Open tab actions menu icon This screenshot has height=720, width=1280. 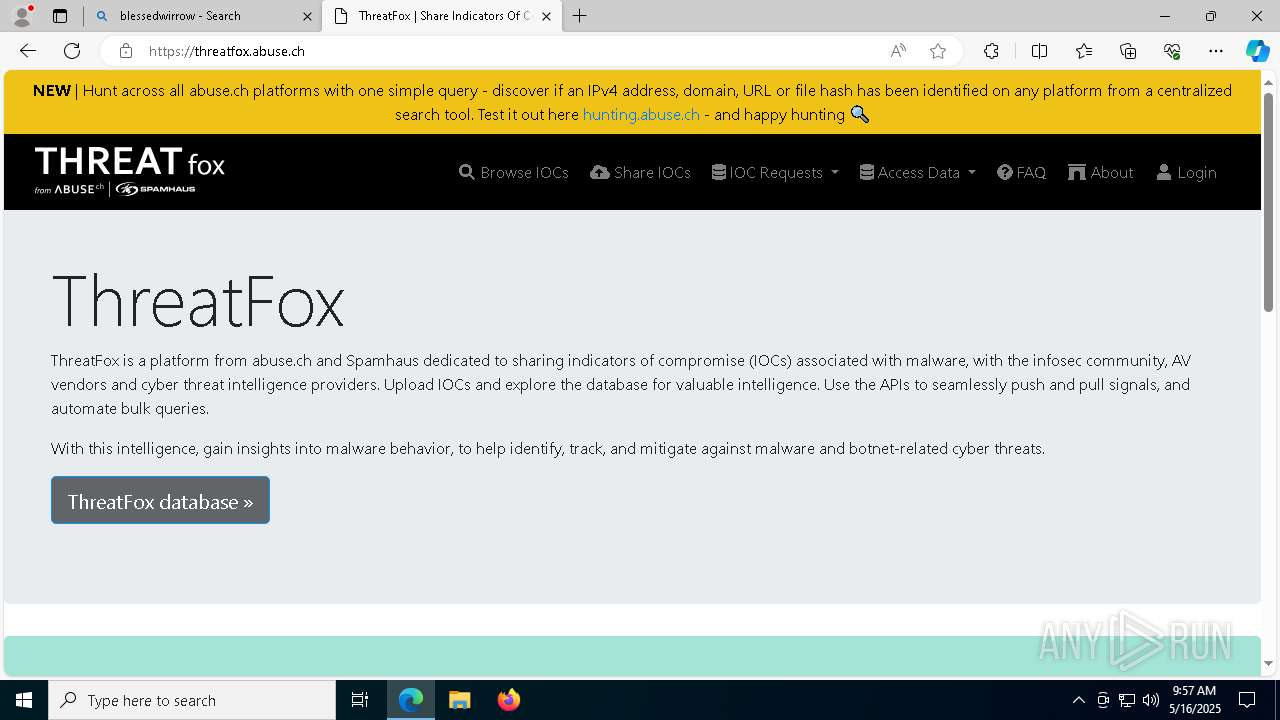[x=60, y=16]
